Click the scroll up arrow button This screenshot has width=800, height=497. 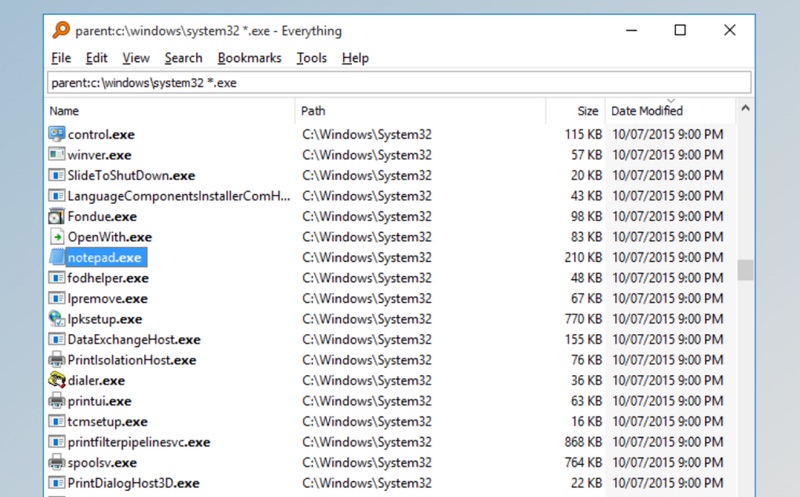click(744, 108)
